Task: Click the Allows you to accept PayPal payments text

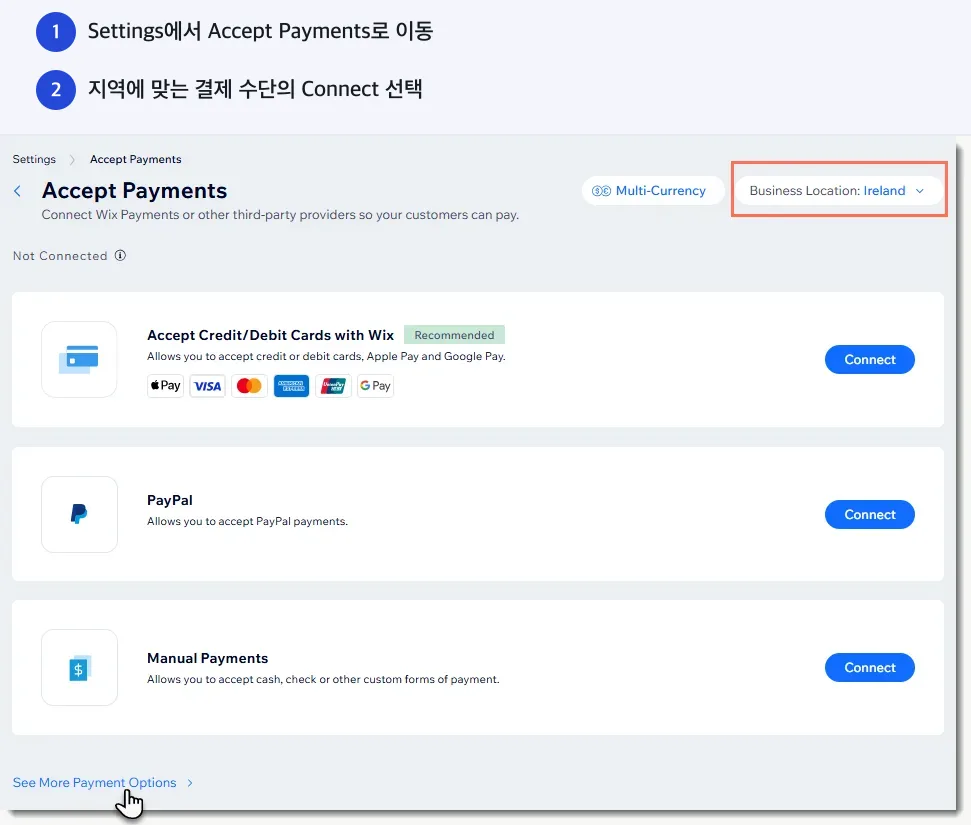Action: click(248, 521)
